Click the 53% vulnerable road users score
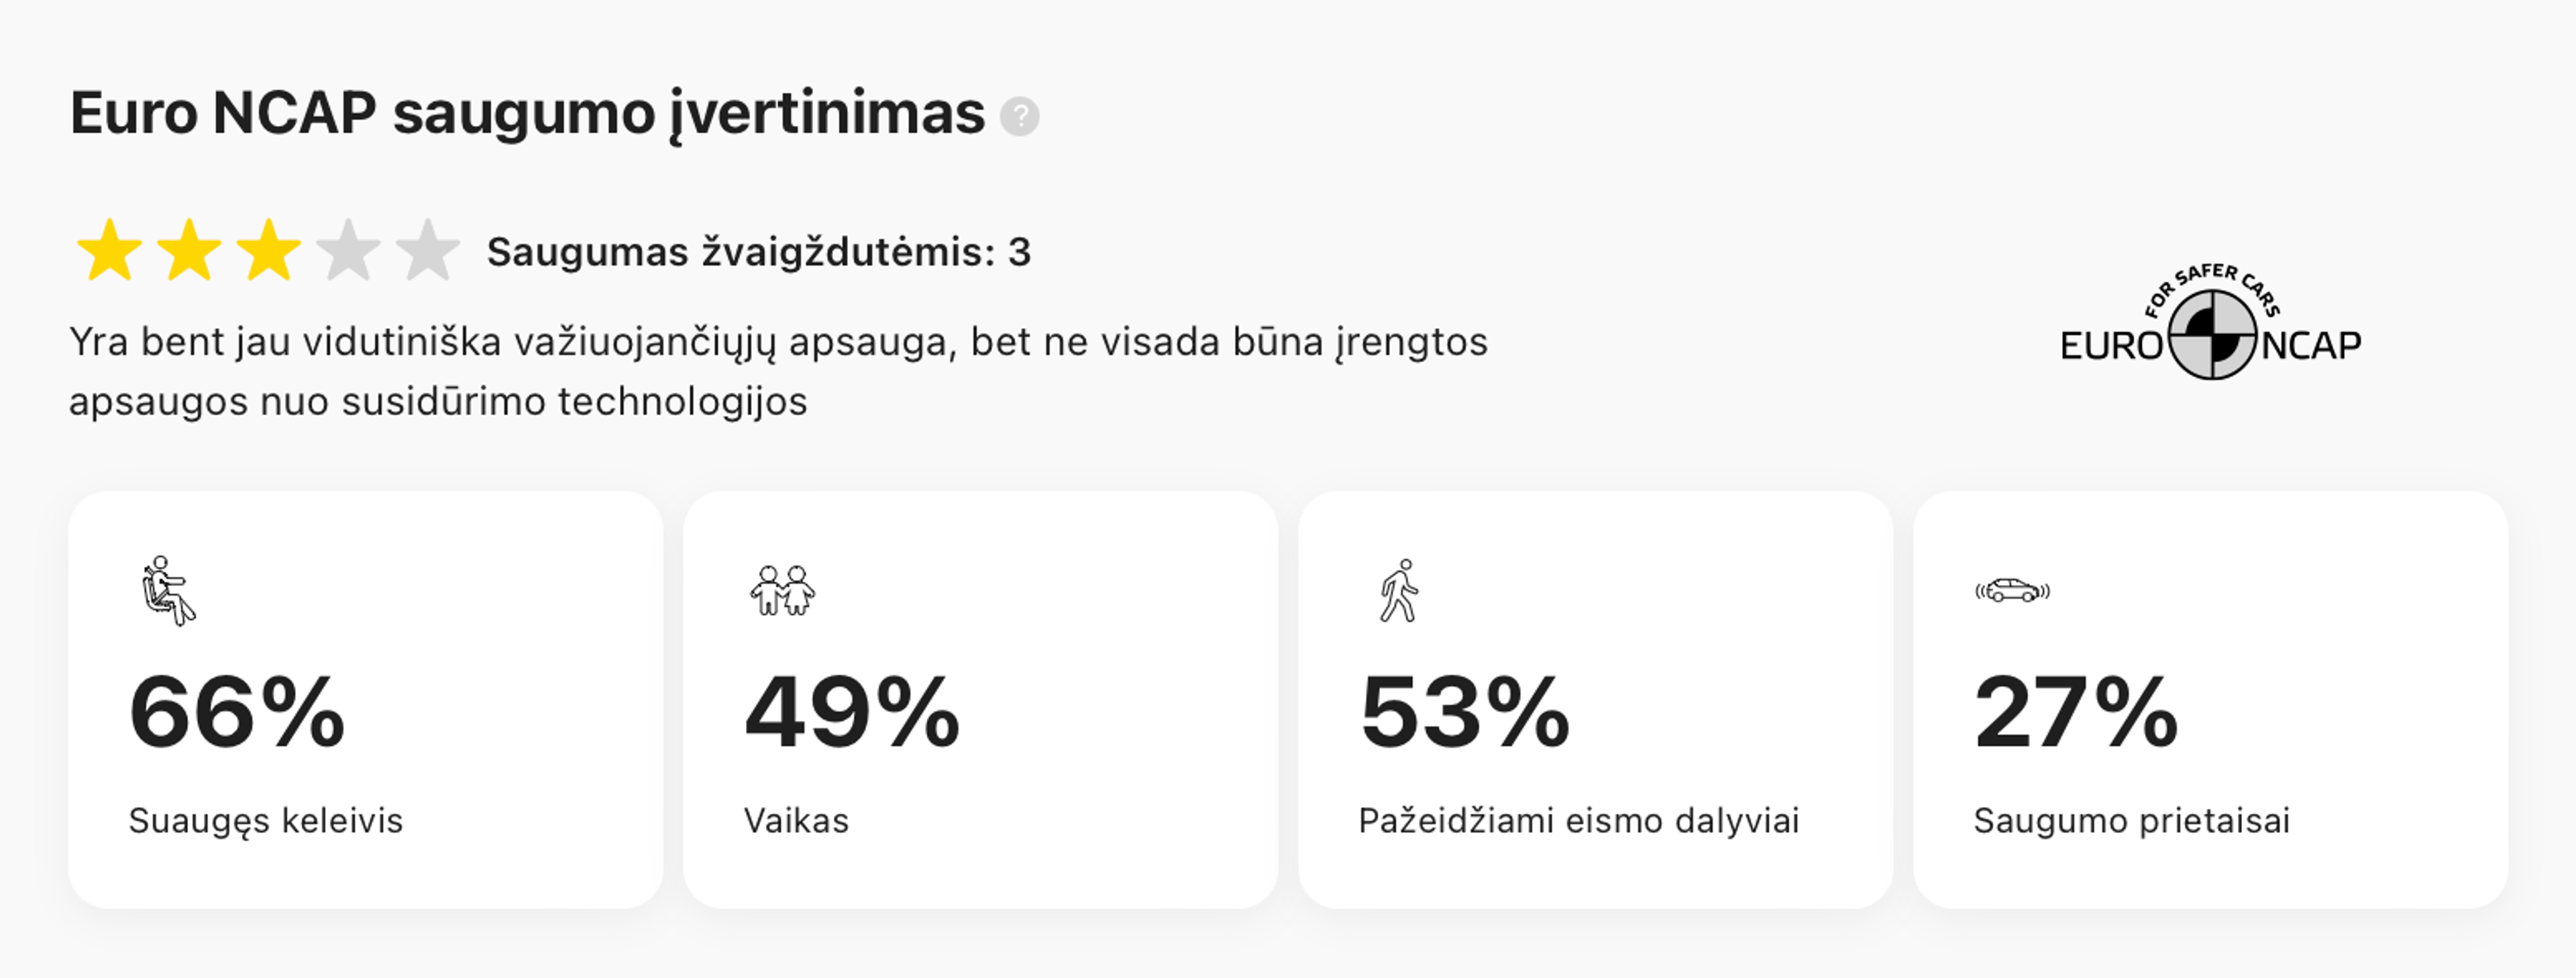 tap(1465, 712)
